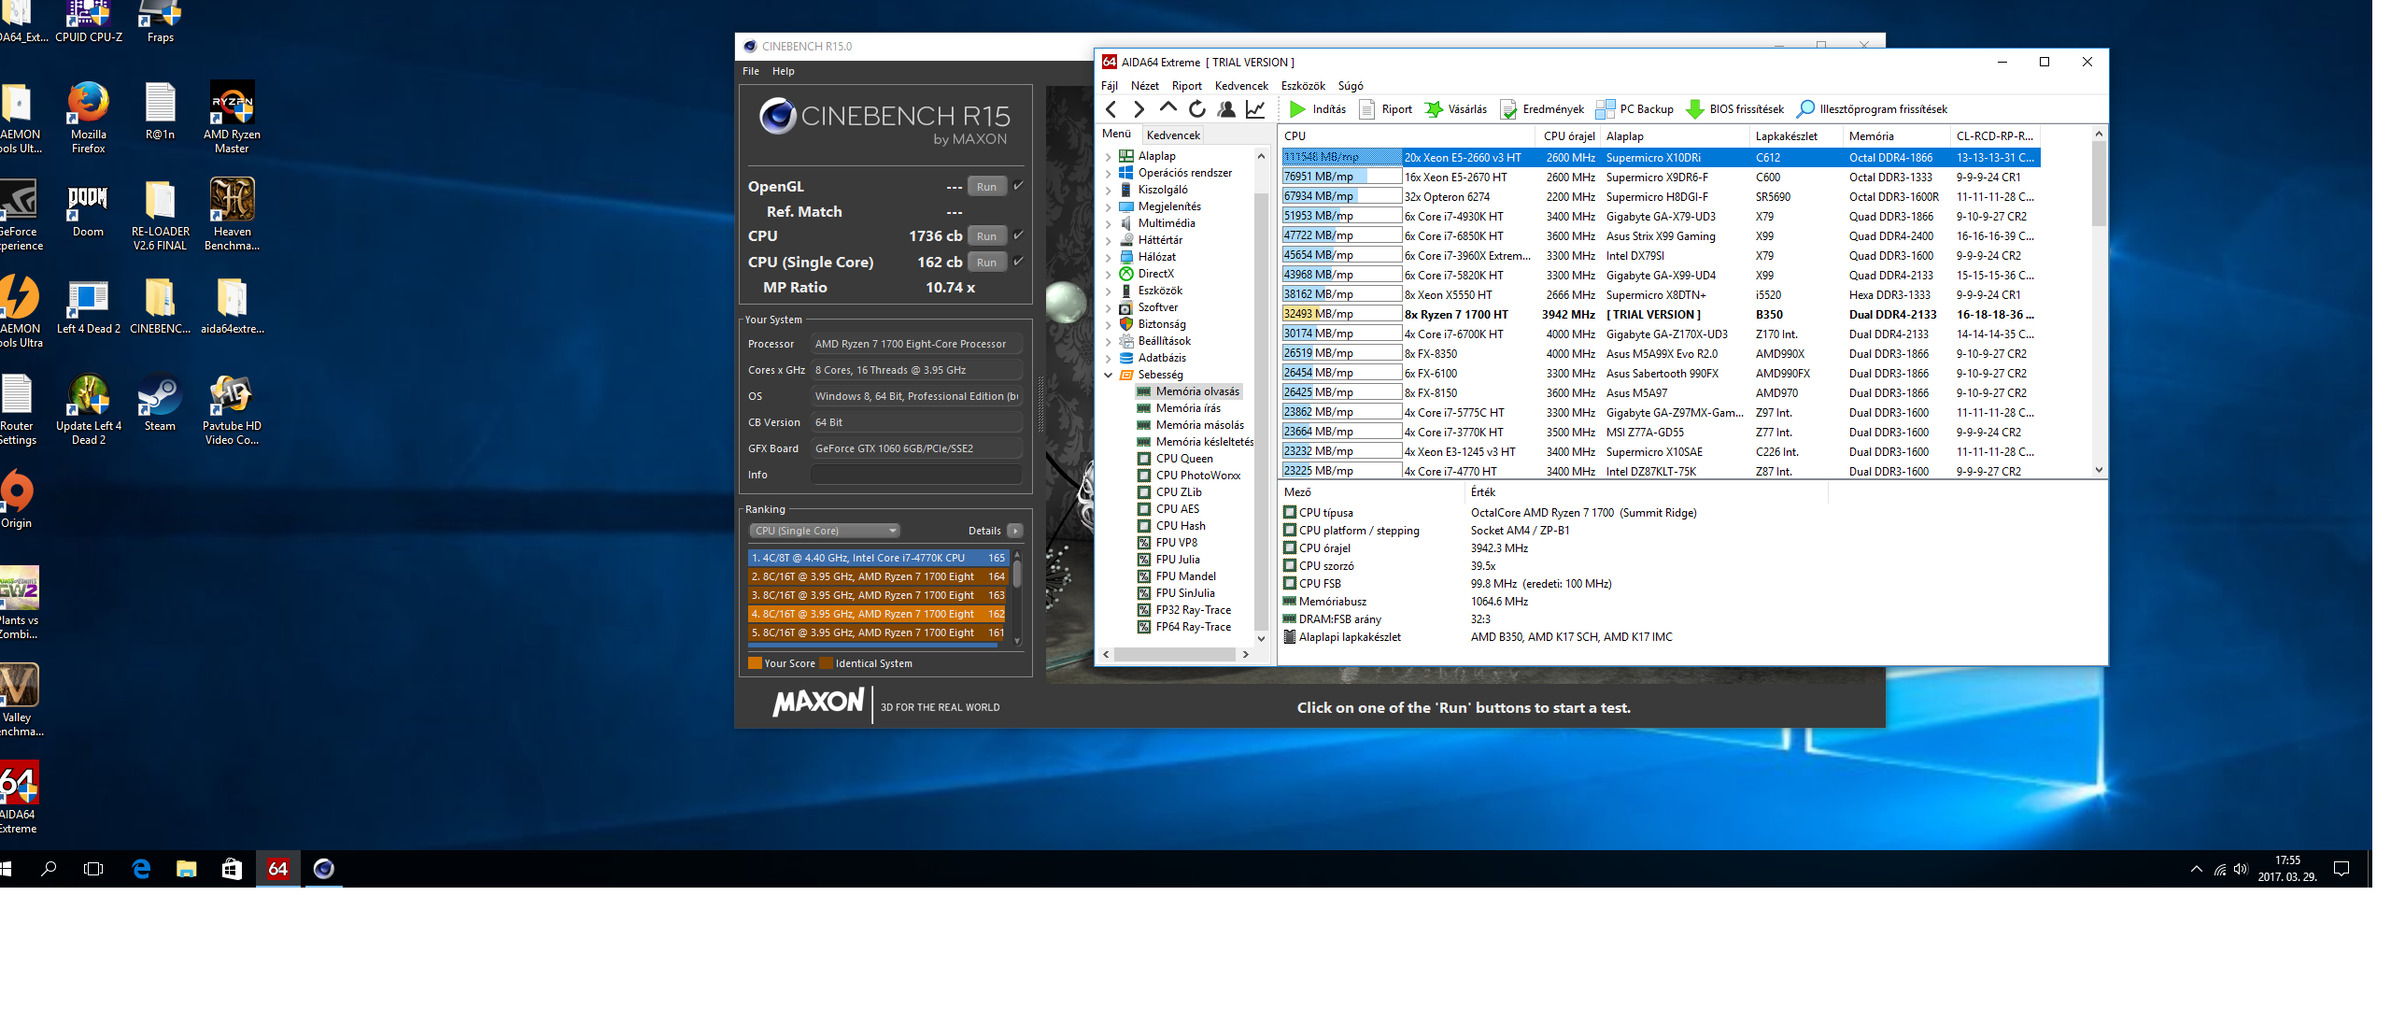The image size is (2391, 1009).
Task: Click AIDA64 back navigation arrow
Action: [1111, 109]
